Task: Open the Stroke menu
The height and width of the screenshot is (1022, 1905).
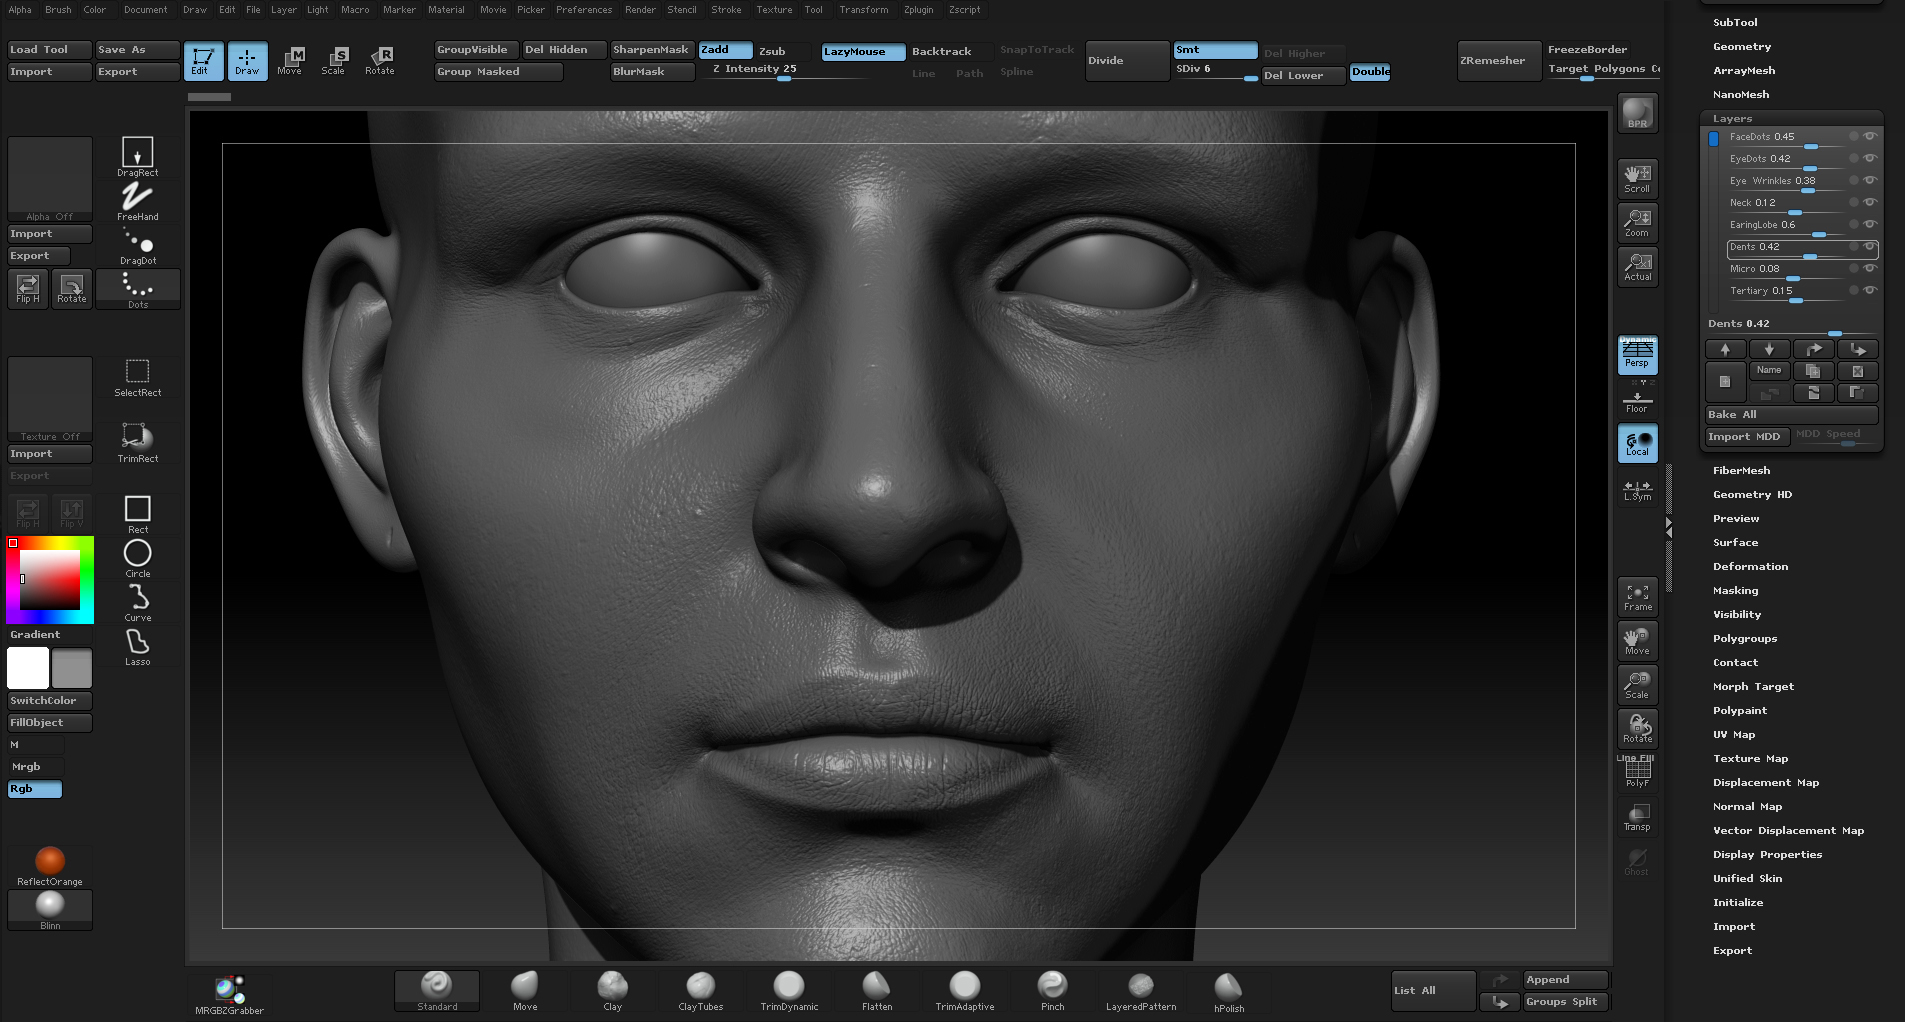Action: (x=726, y=10)
